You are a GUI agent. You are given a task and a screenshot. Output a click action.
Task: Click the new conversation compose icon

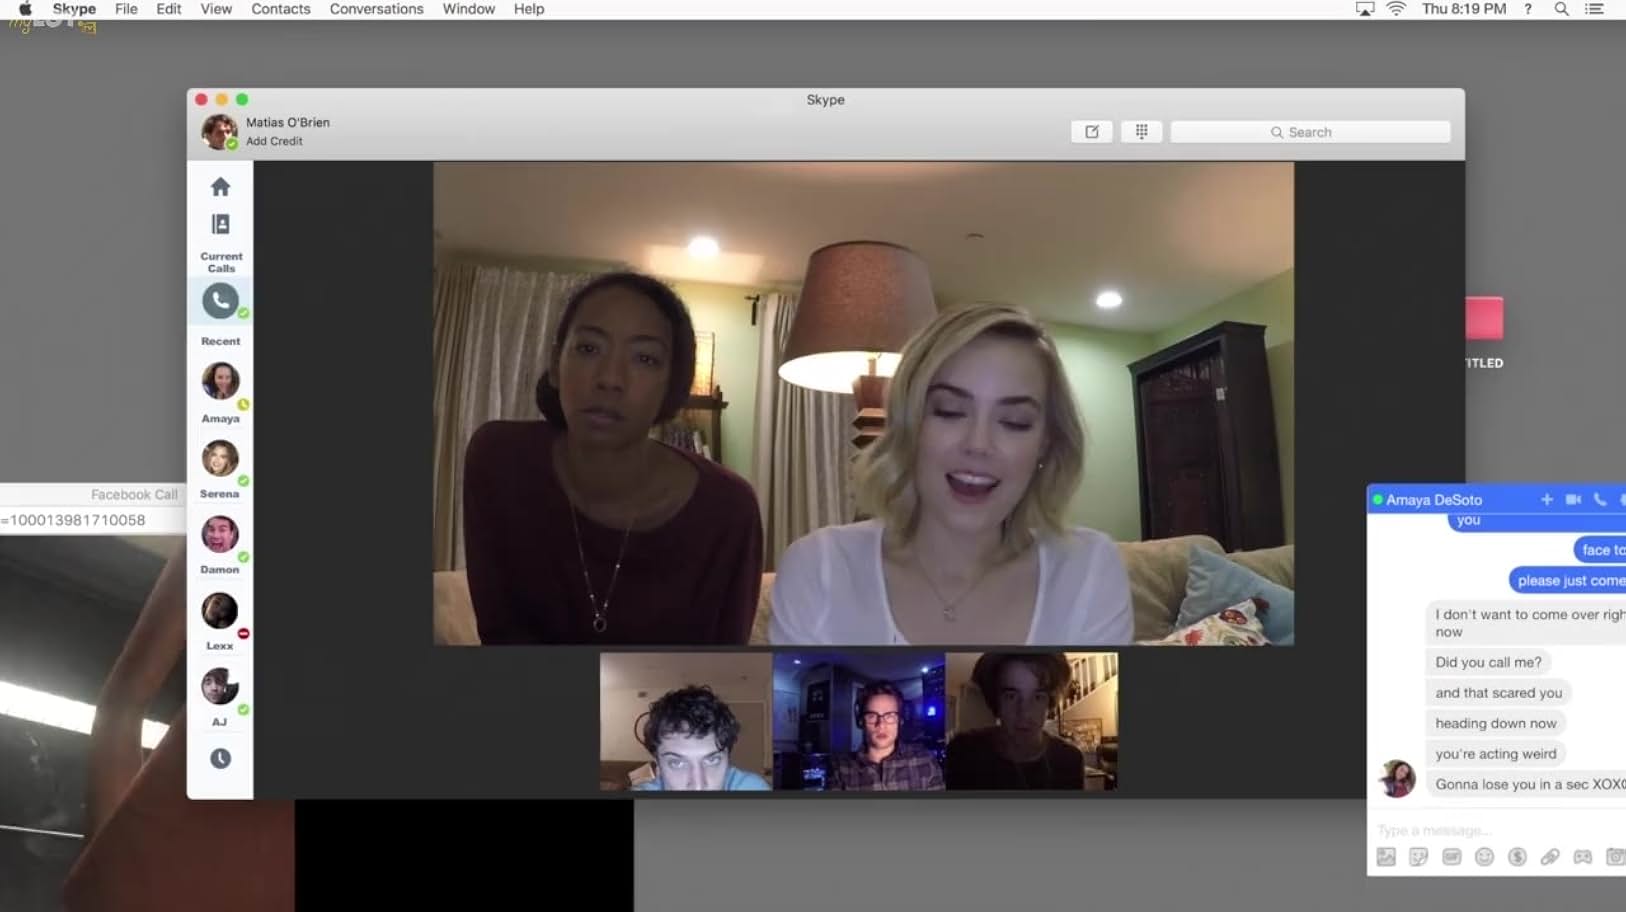tap(1092, 132)
